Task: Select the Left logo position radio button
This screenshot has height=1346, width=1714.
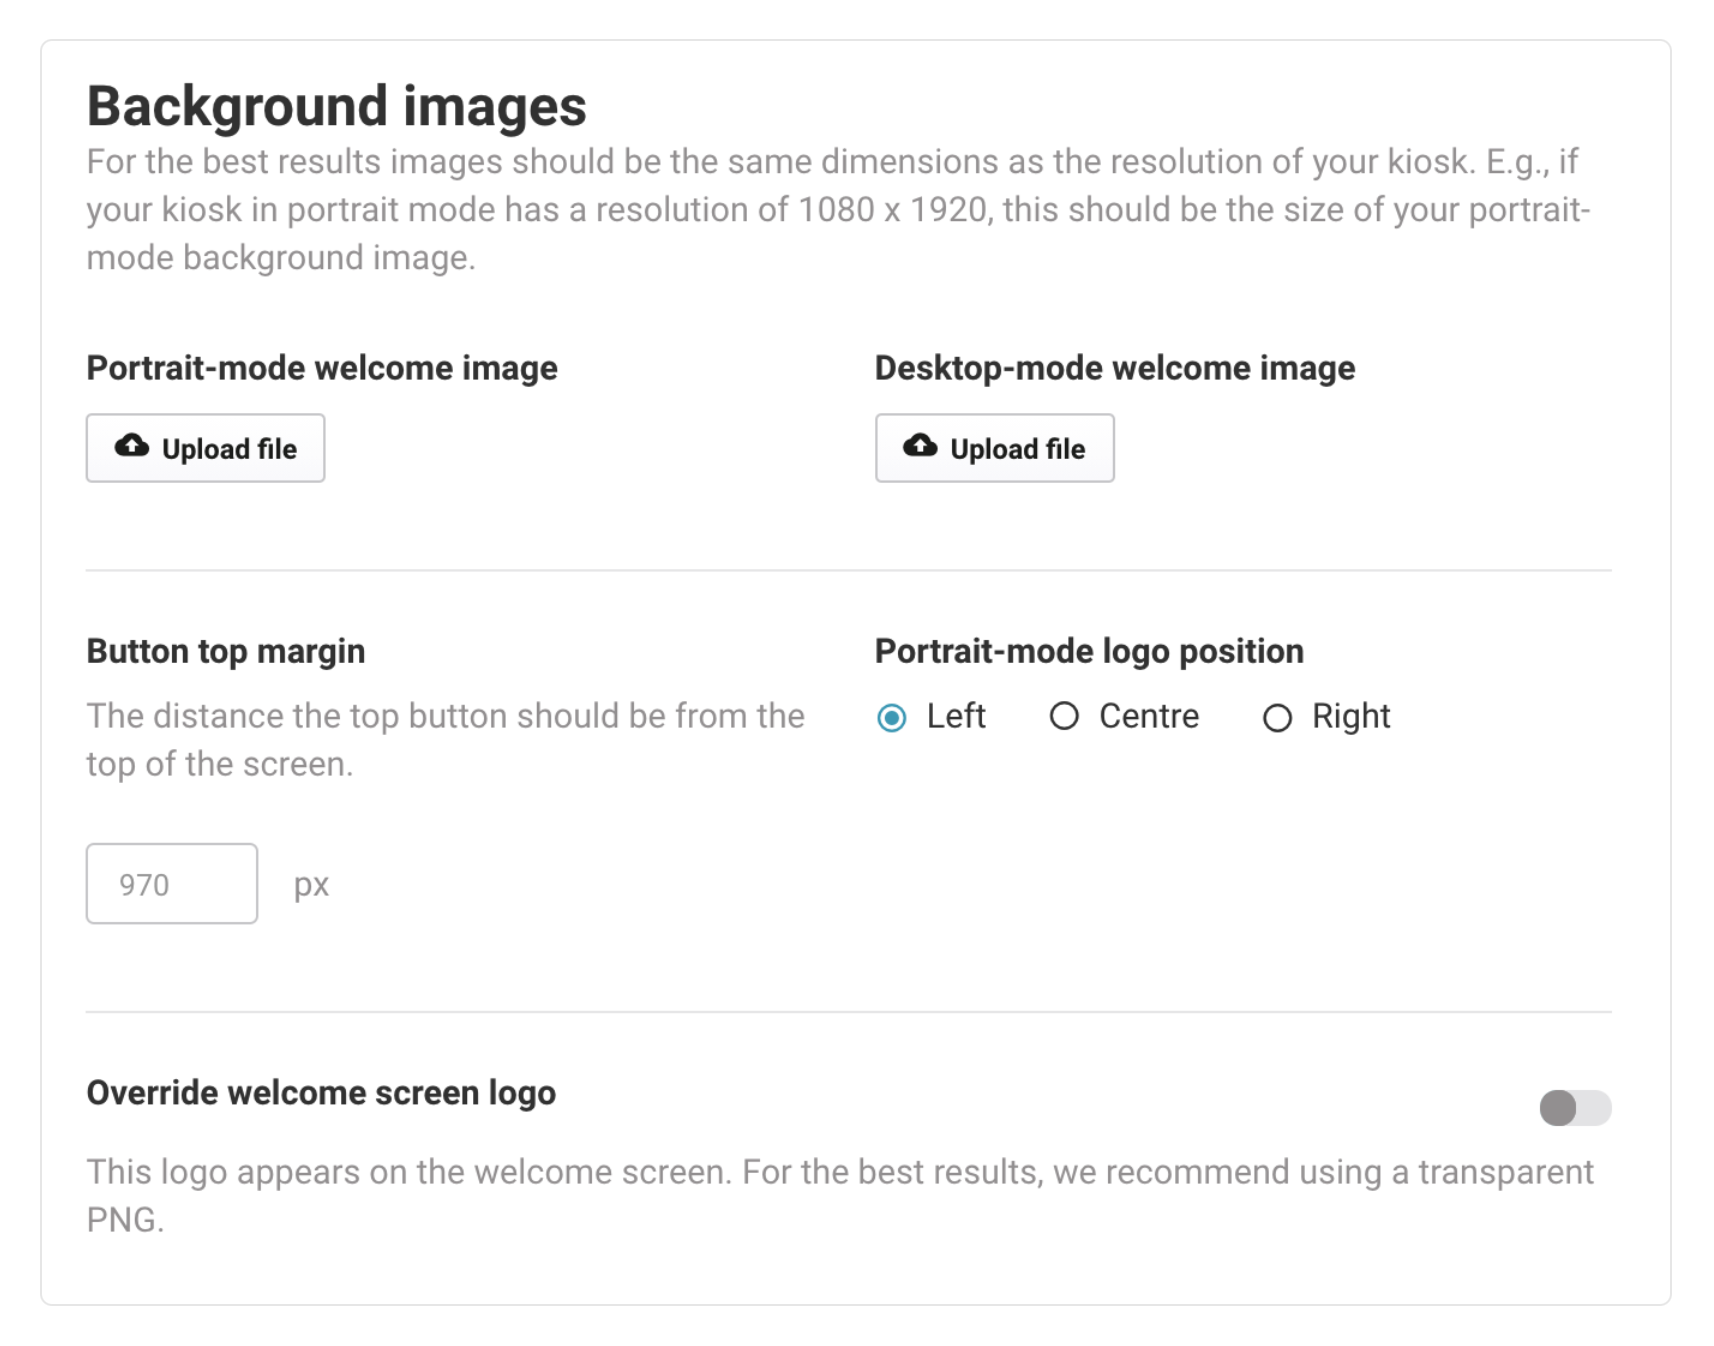Action: click(891, 718)
